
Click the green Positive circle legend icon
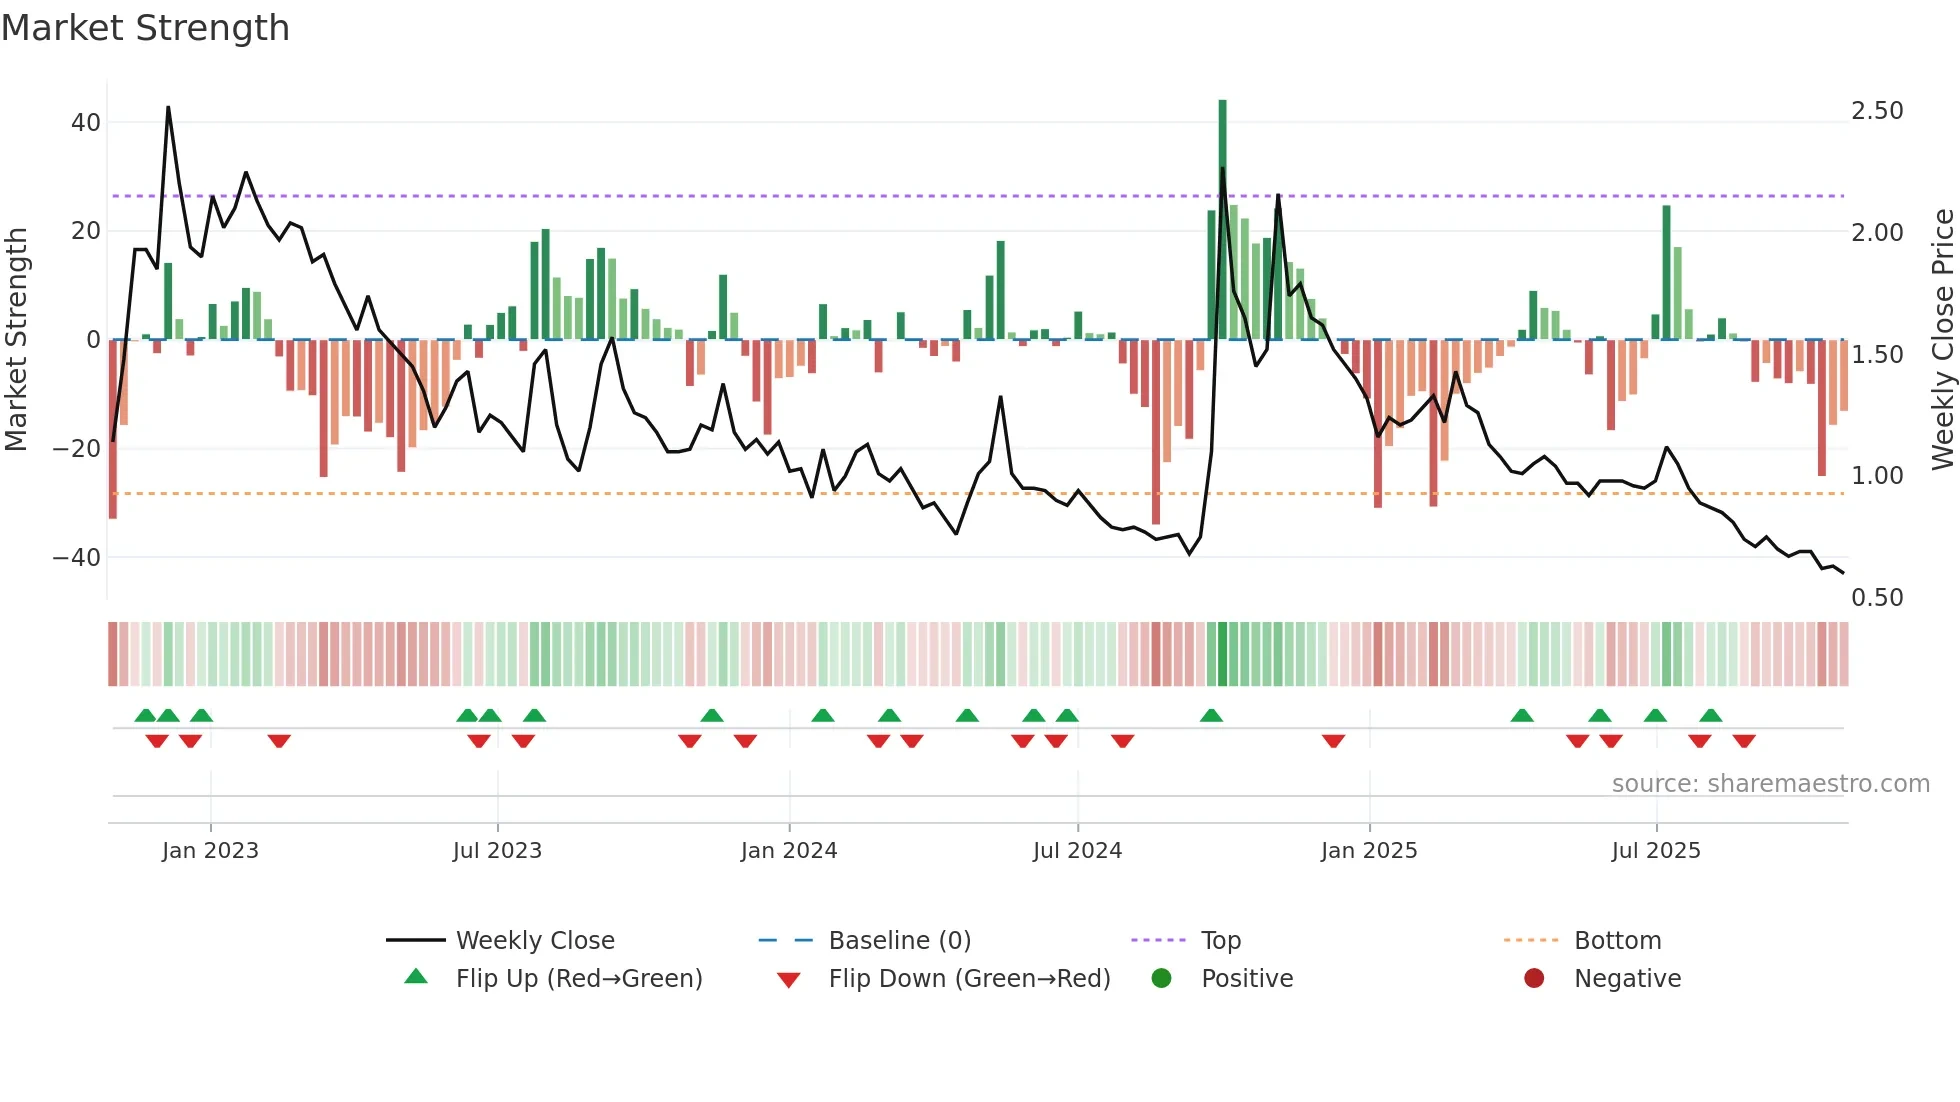1161,978
